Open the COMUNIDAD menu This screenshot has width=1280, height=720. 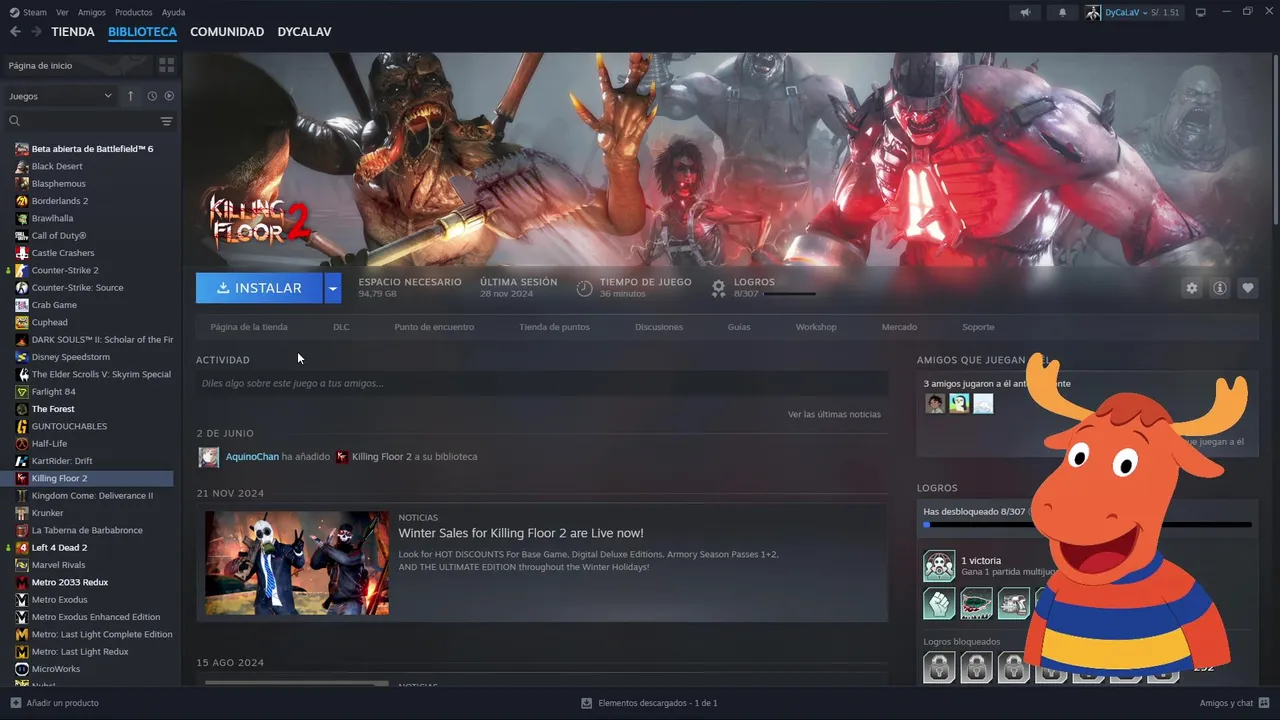coord(227,32)
